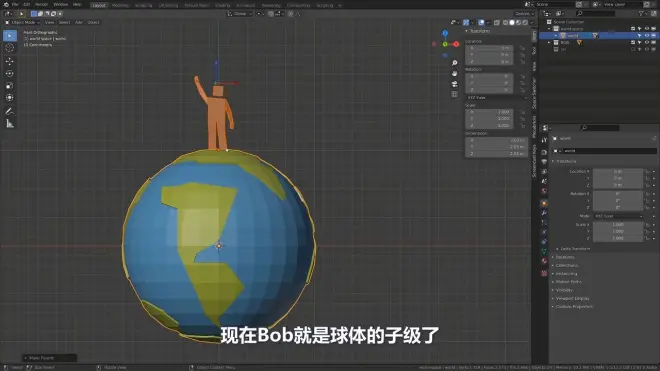Open the File menu
Screen dimensions: 660x371
pyautogui.click(x=15, y=4)
